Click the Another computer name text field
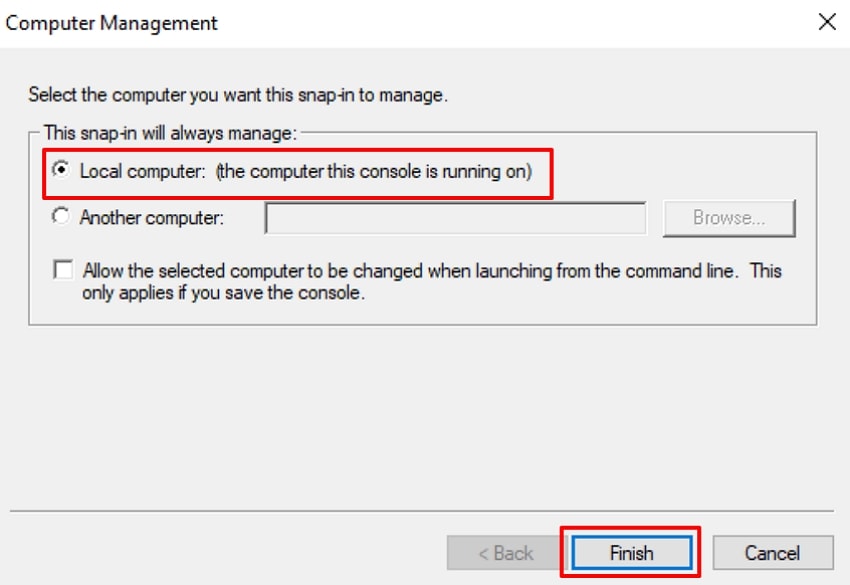Viewport: 850px width, 585px height. coord(455,217)
